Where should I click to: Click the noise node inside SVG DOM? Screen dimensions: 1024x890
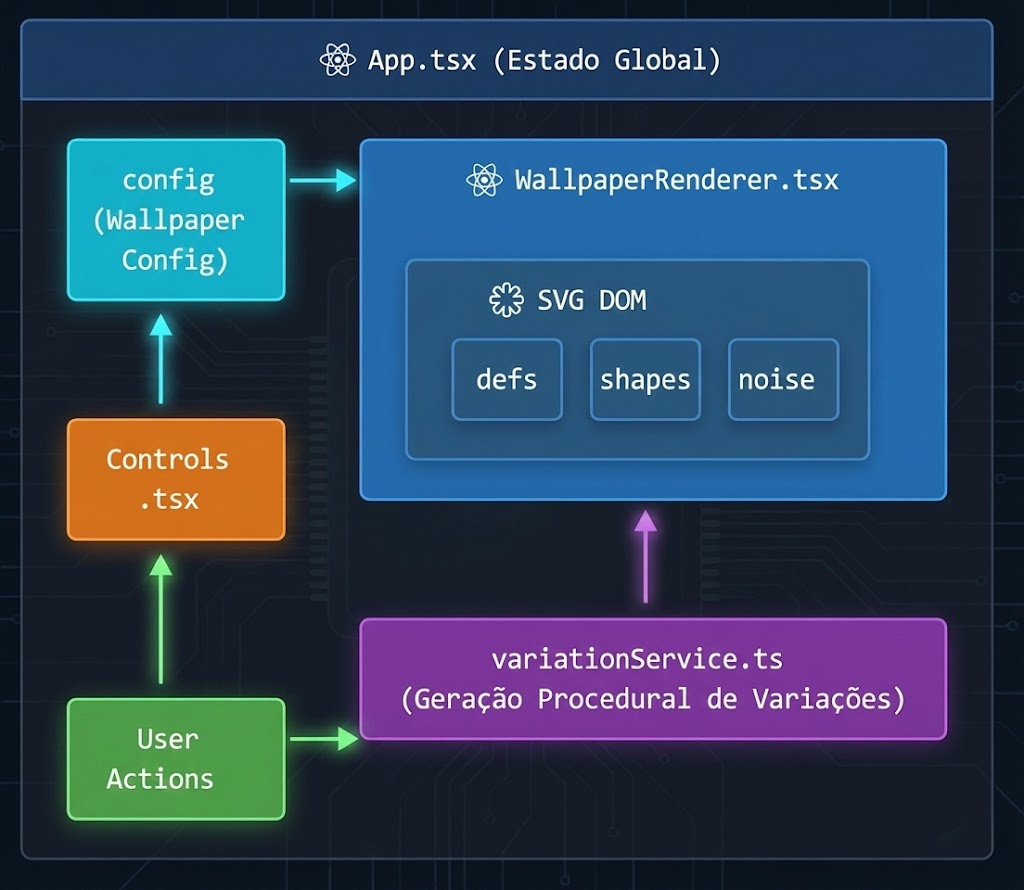pos(782,380)
